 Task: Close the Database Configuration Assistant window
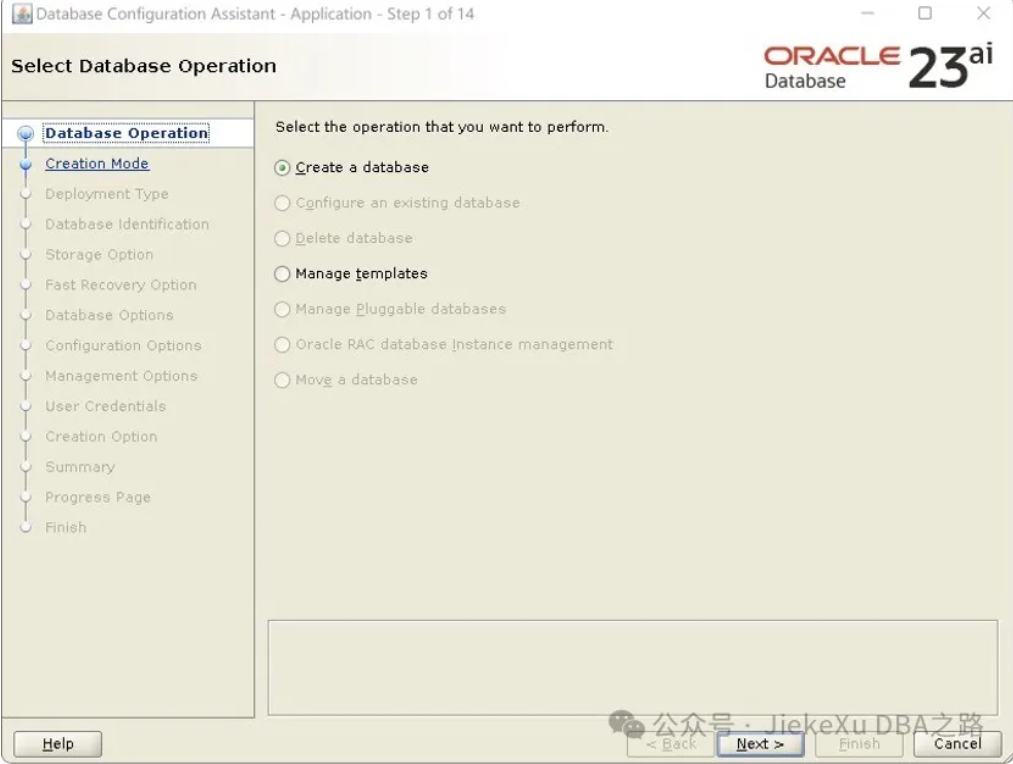tap(983, 14)
